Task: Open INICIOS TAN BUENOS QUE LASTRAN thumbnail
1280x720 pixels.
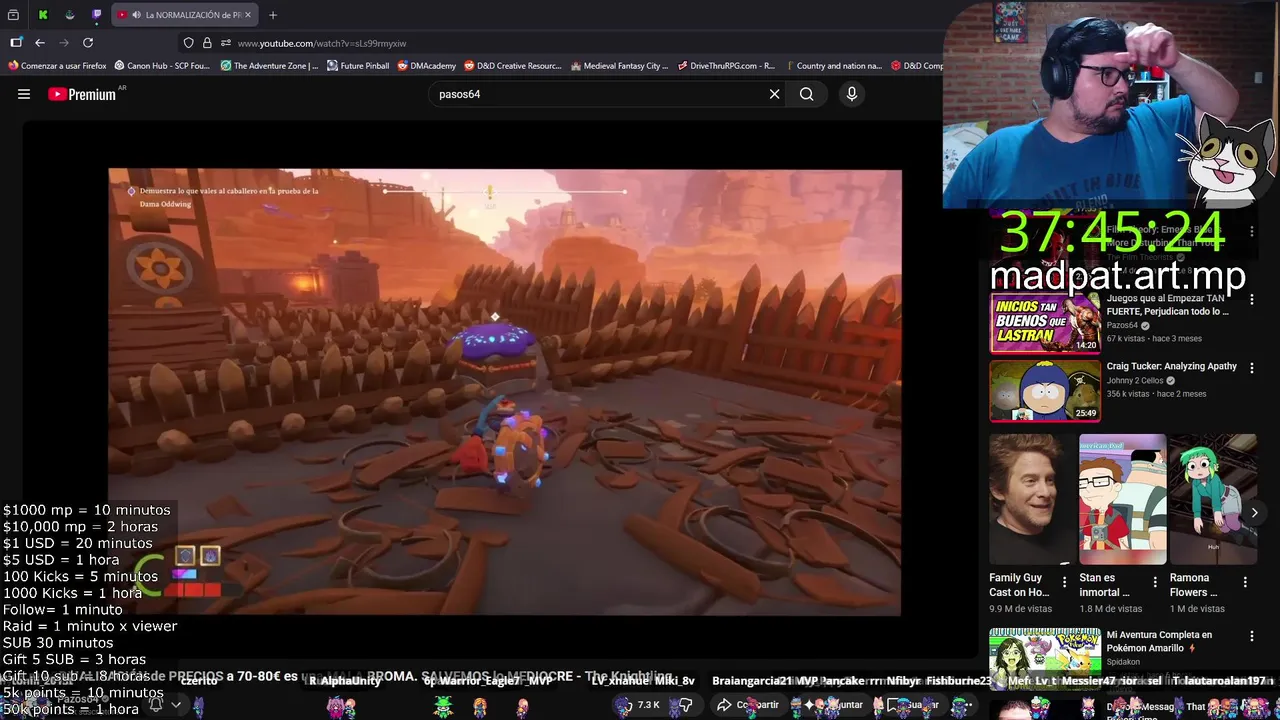Action: 1045,322
